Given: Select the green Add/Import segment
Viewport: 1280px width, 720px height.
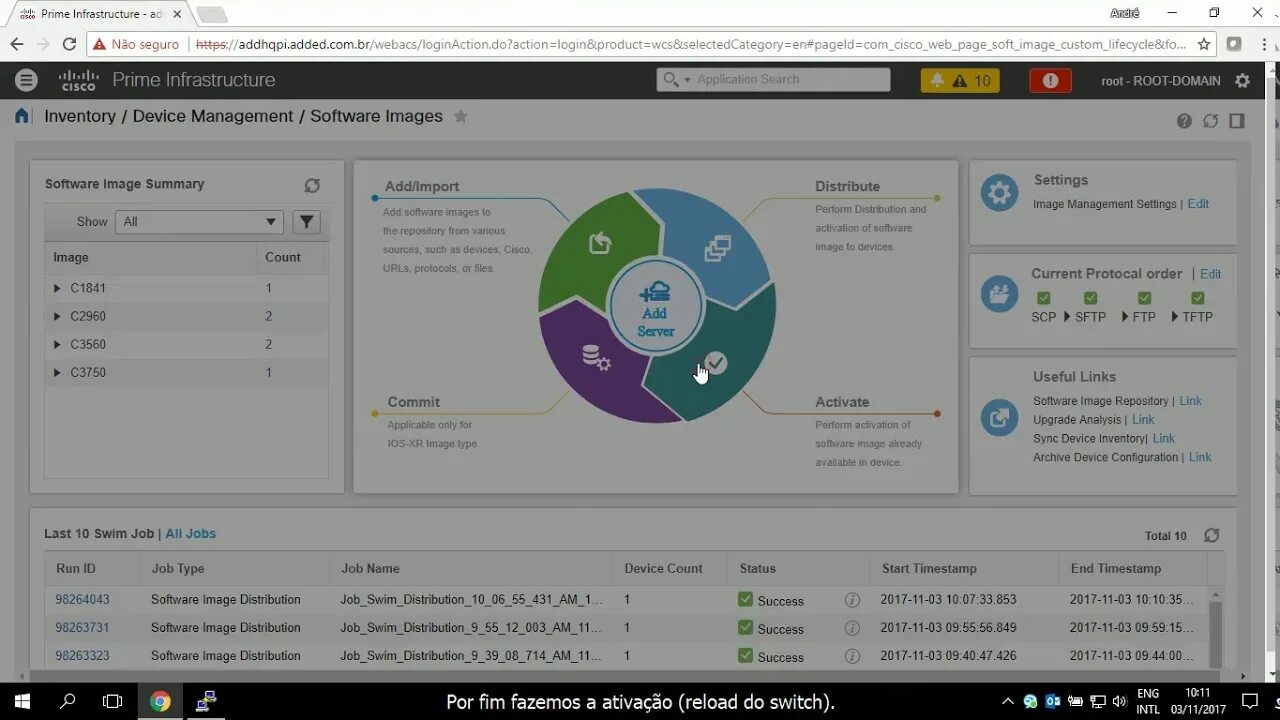Looking at the screenshot, I should [x=598, y=243].
